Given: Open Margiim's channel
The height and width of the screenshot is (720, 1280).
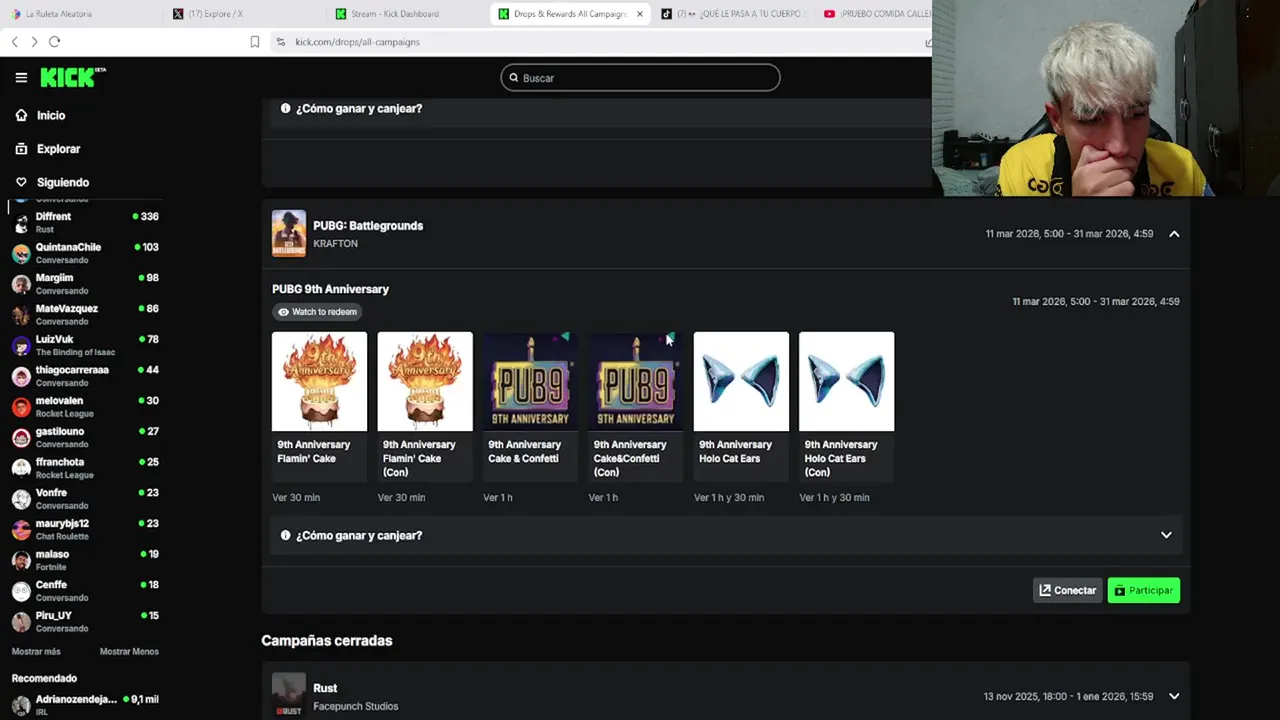Looking at the screenshot, I should (85, 284).
